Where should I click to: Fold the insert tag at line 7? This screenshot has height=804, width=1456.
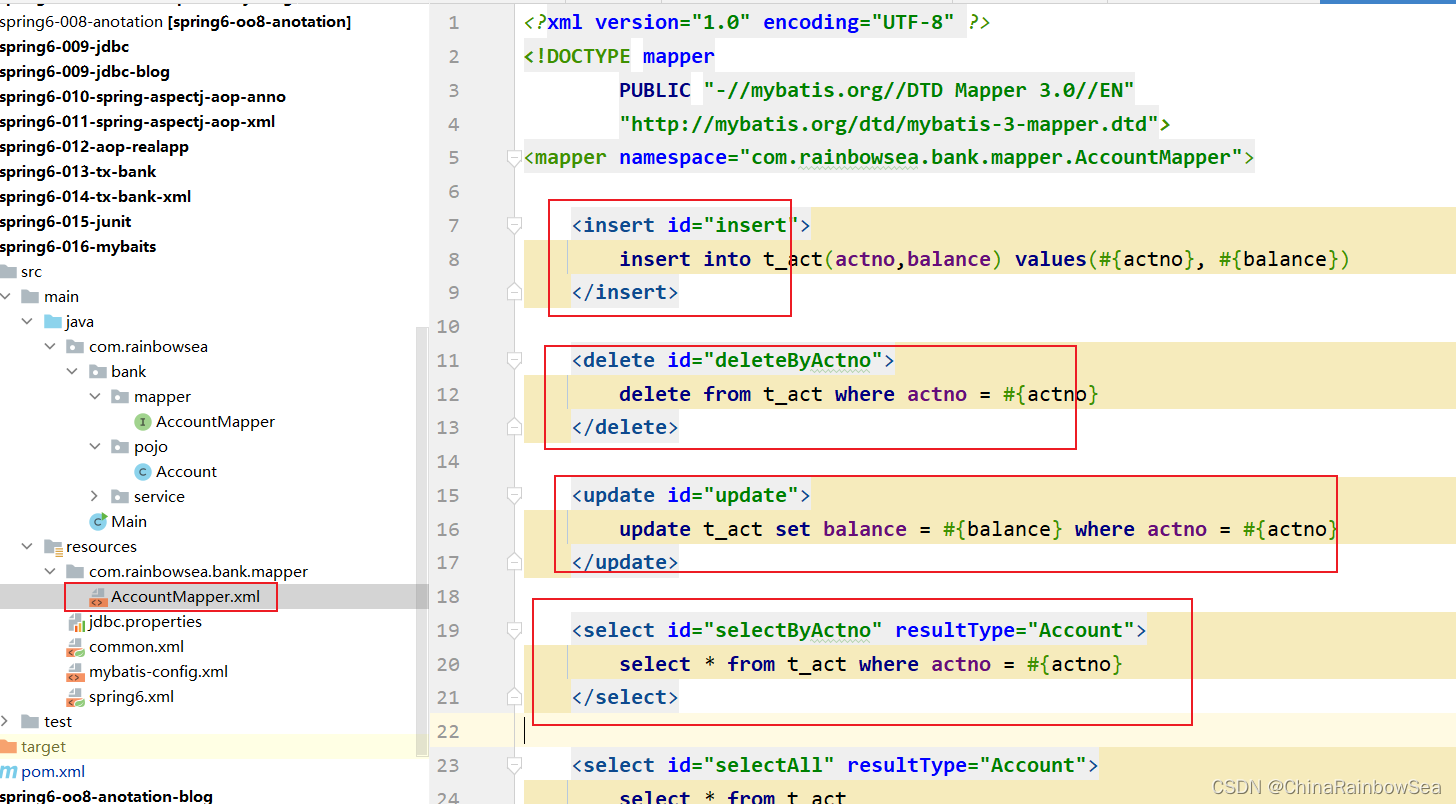click(514, 225)
